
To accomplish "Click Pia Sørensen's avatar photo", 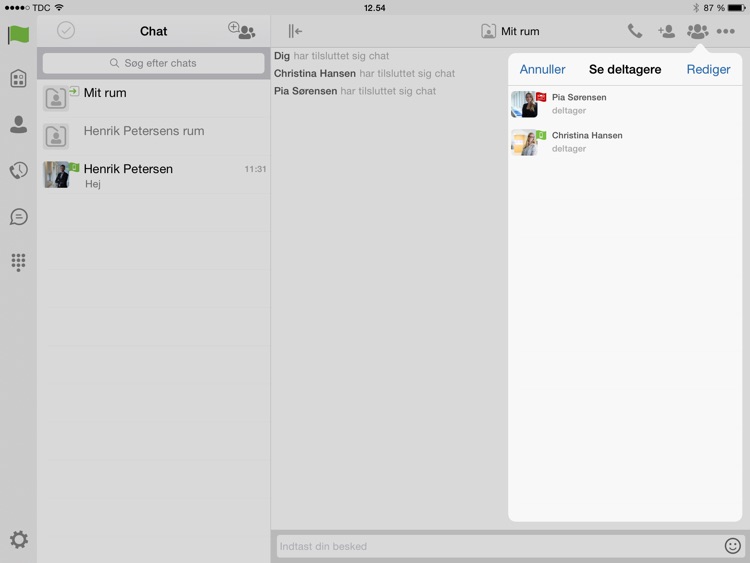I will [524, 104].
